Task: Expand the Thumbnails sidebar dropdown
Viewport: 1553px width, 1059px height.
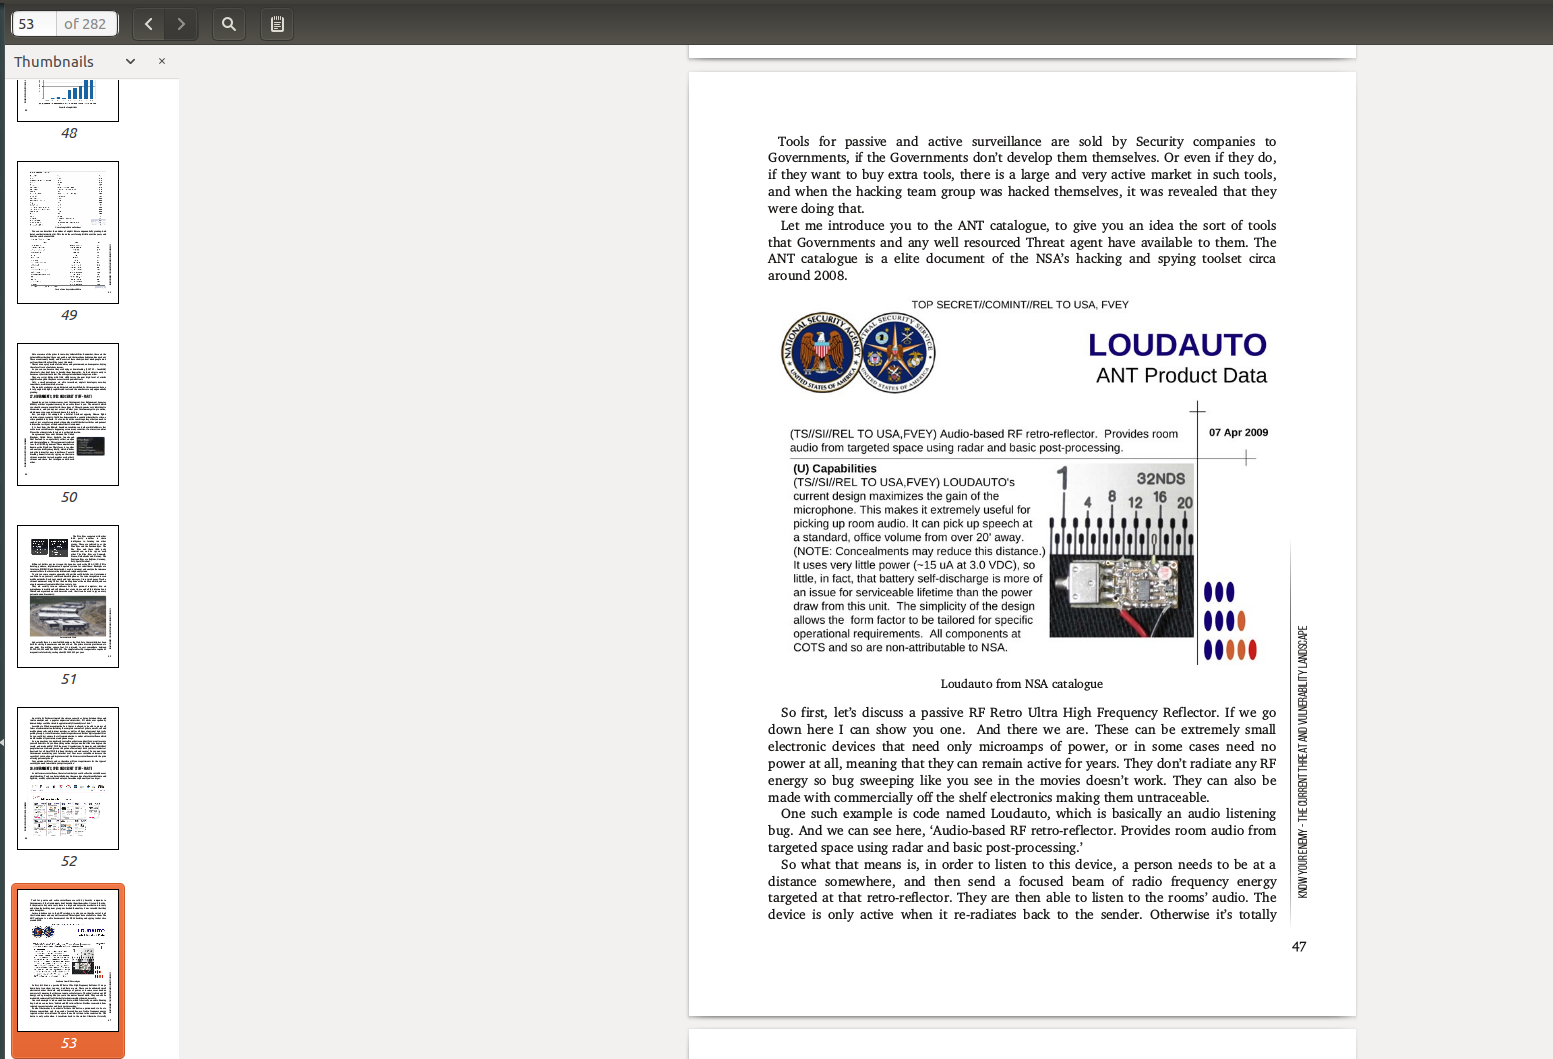Action: (130, 61)
